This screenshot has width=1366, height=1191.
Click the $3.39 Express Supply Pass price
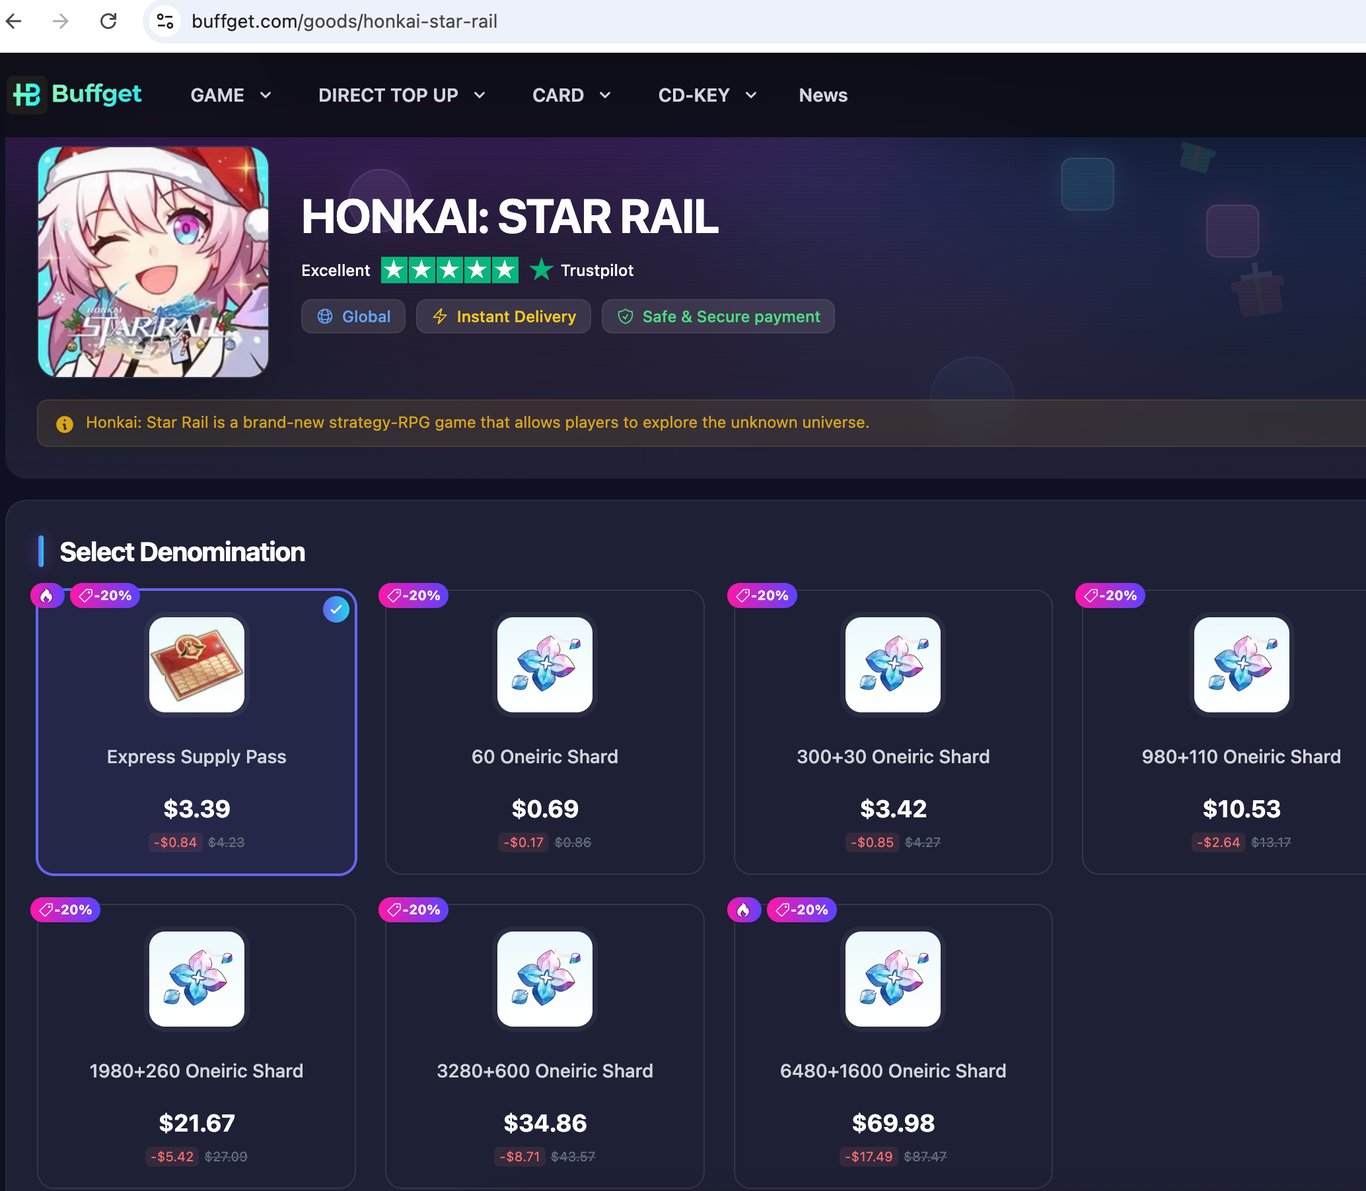pos(197,809)
